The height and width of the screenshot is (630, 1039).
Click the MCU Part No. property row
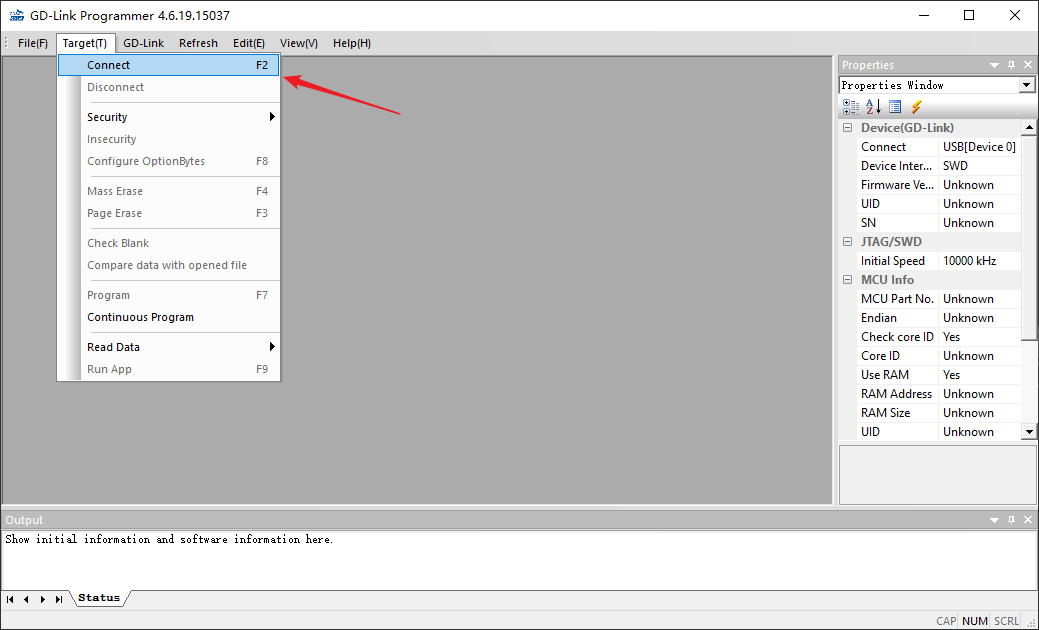938,299
